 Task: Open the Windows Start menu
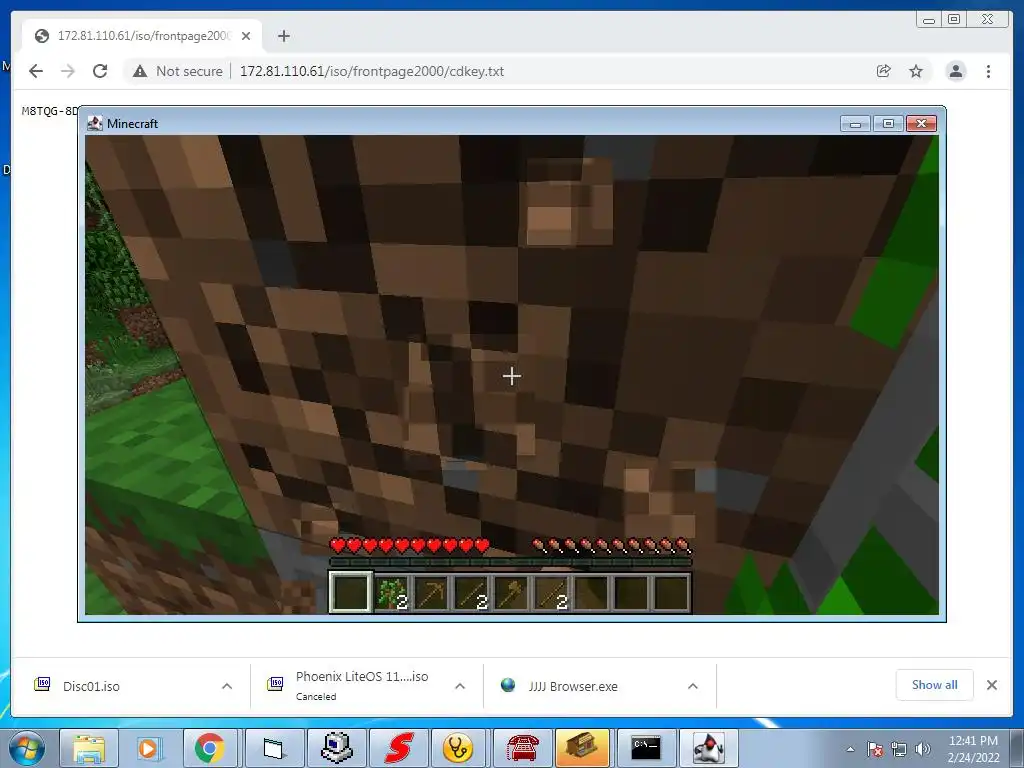tap(27, 748)
